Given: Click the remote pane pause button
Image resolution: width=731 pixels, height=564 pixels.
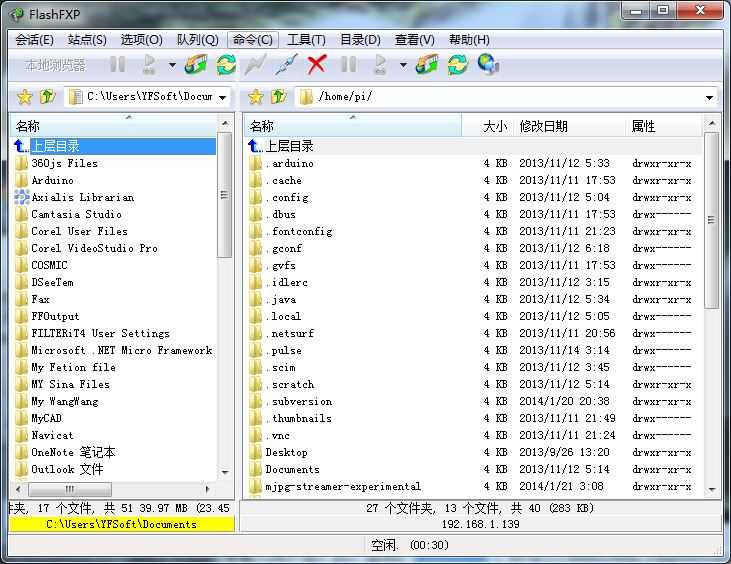Looking at the screenshot, I should tap(348, 64).
